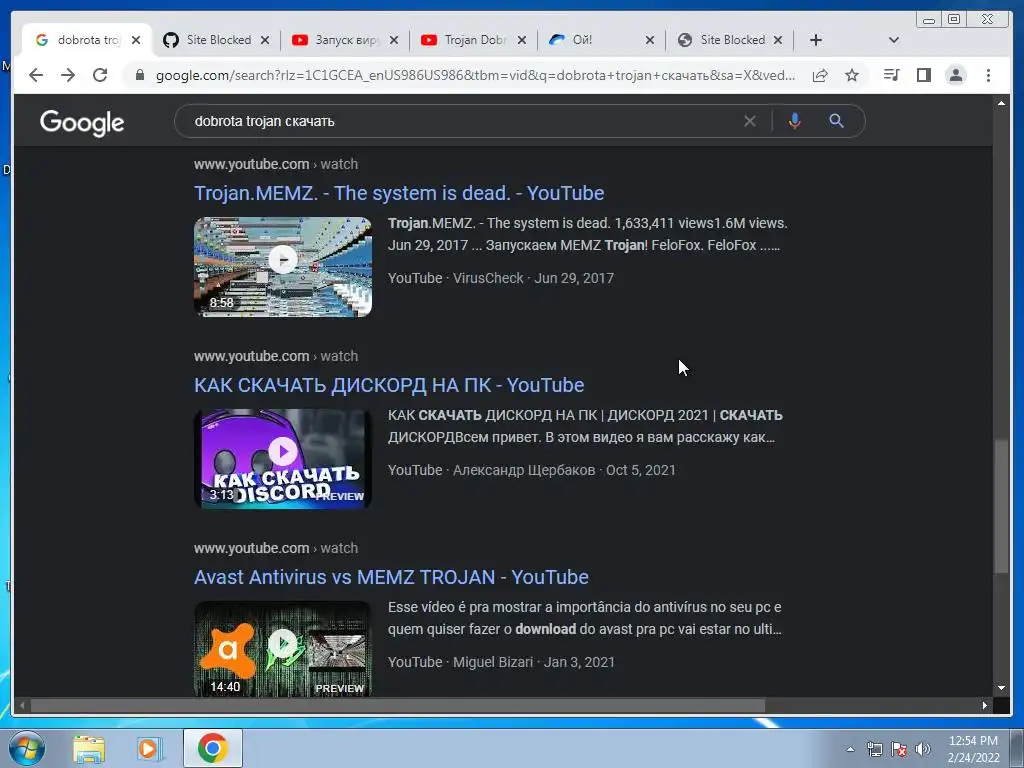Open the tab search dropdown arrow
This screenshot has height=768, width=1024.
pyautogui.click(x=893, y=40)
